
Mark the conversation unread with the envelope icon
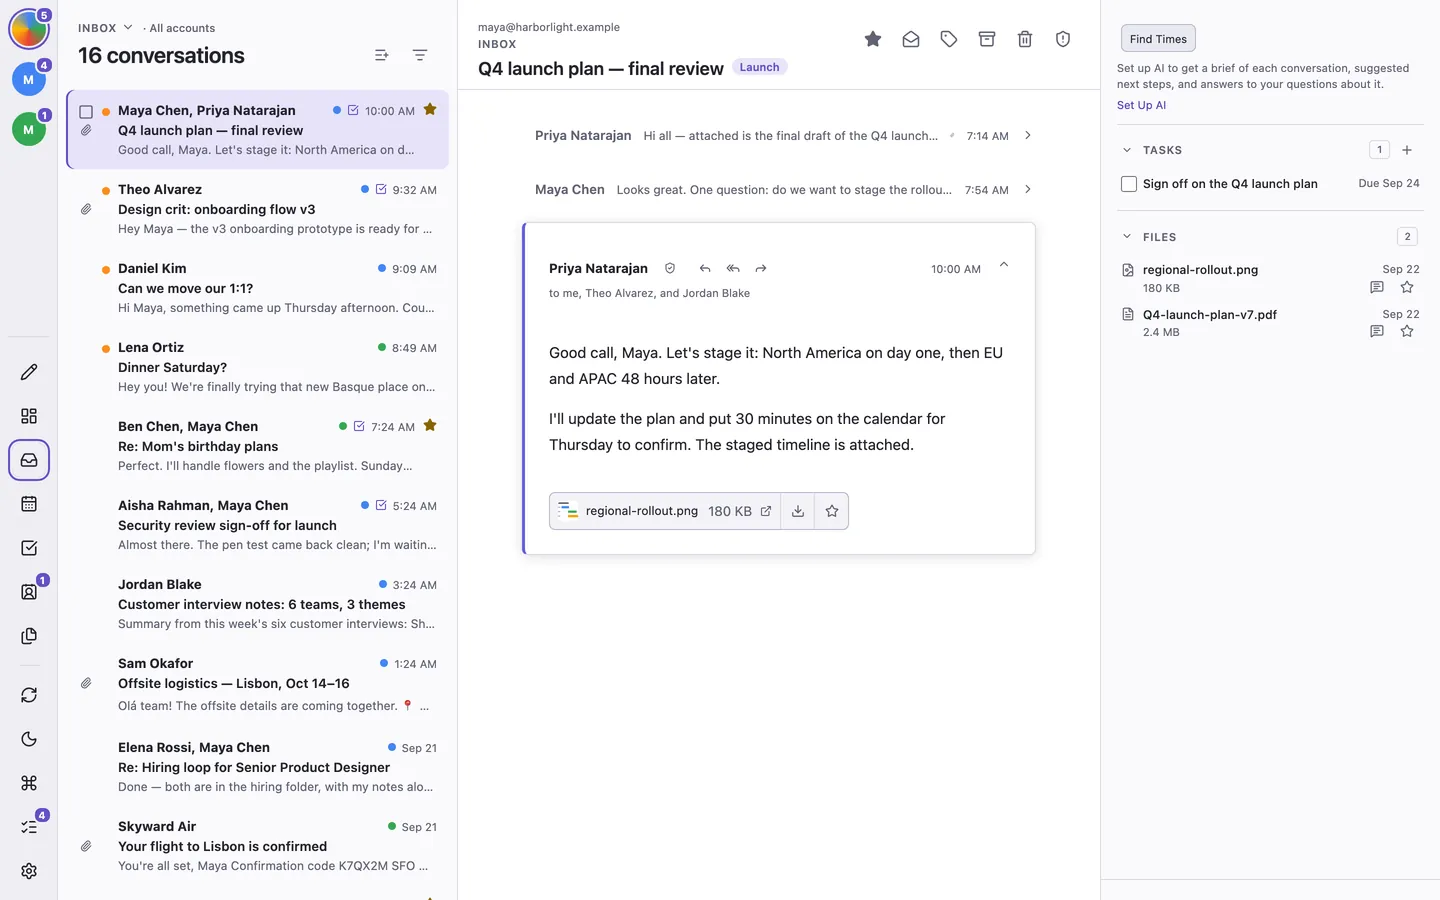[x=911, y=39]
